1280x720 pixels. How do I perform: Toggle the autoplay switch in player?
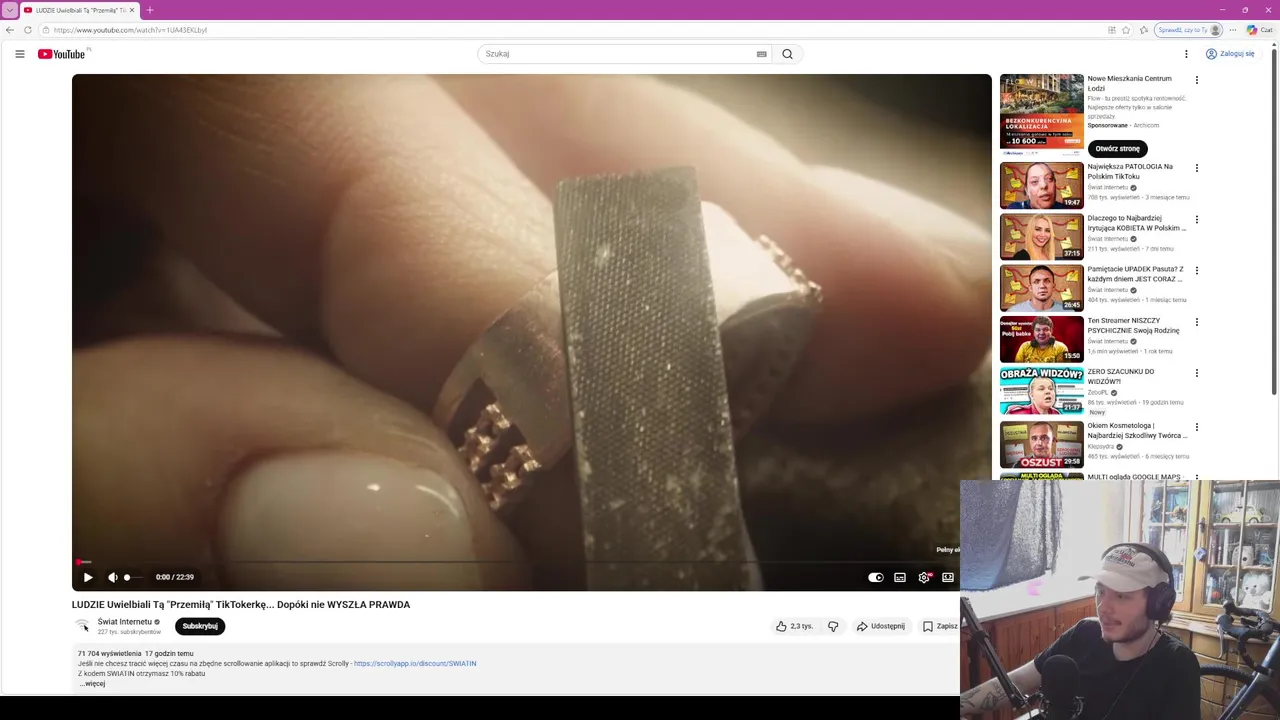(x=876, y=577)
